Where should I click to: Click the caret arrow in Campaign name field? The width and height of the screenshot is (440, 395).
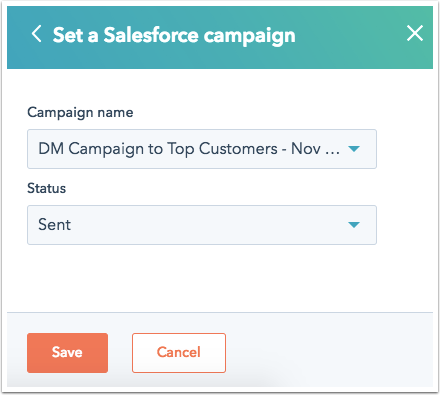pos(354,149)
